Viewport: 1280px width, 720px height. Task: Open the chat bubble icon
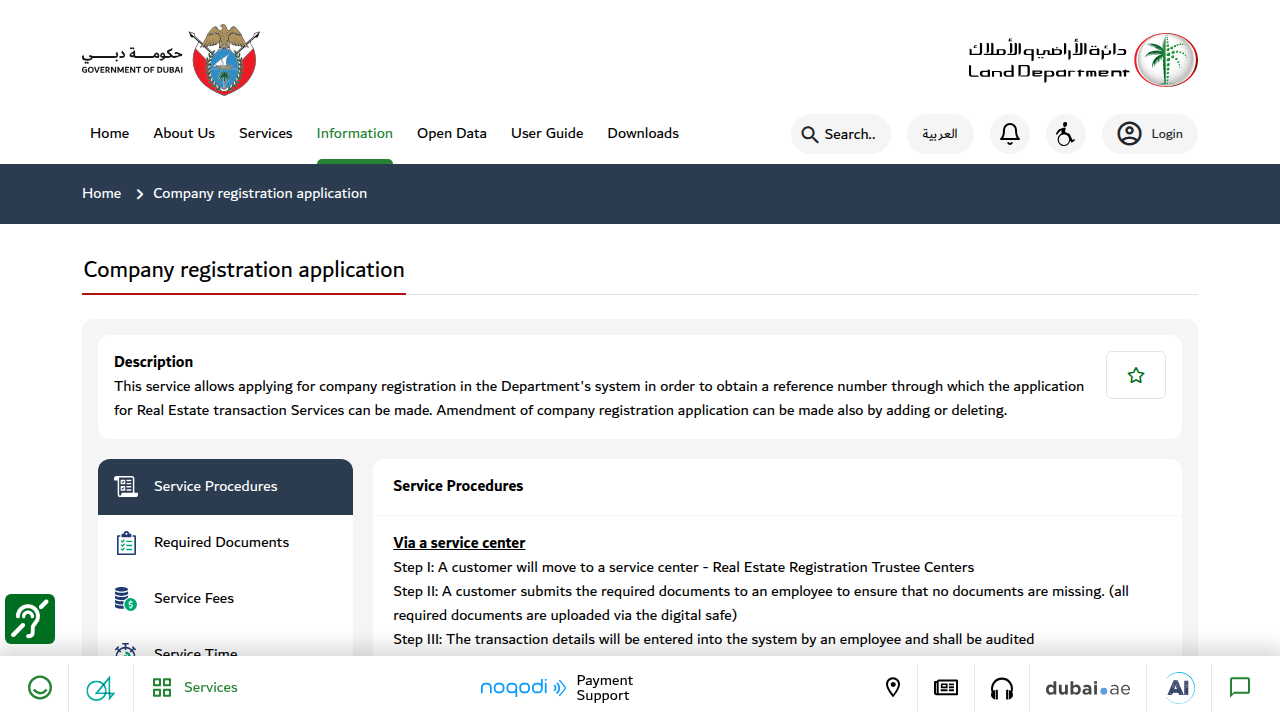click(1240, 688)
